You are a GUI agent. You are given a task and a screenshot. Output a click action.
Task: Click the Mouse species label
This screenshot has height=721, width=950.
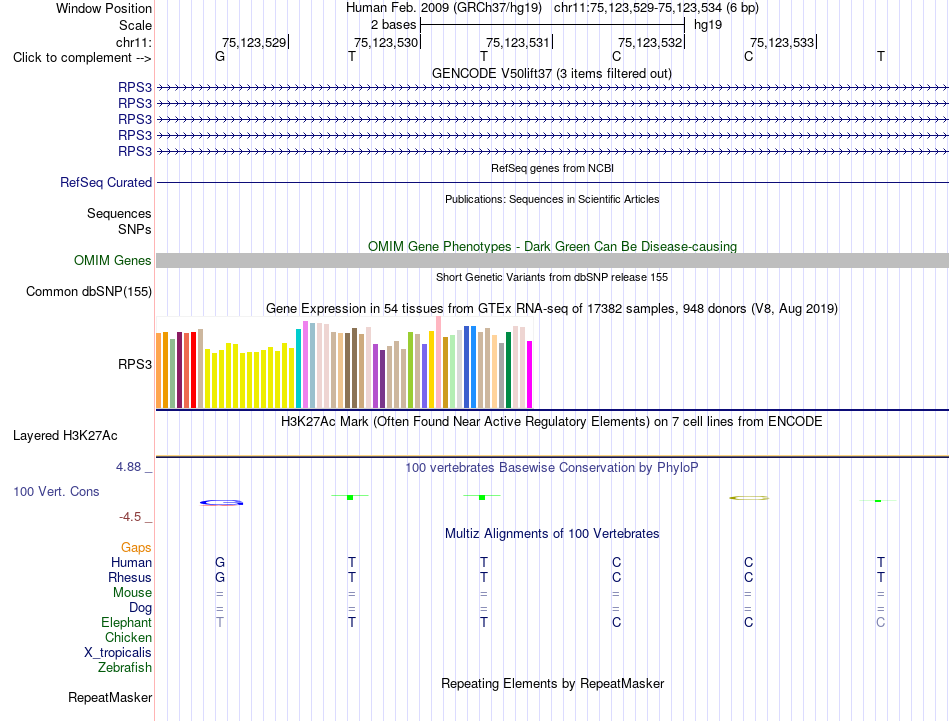[132, 593]
